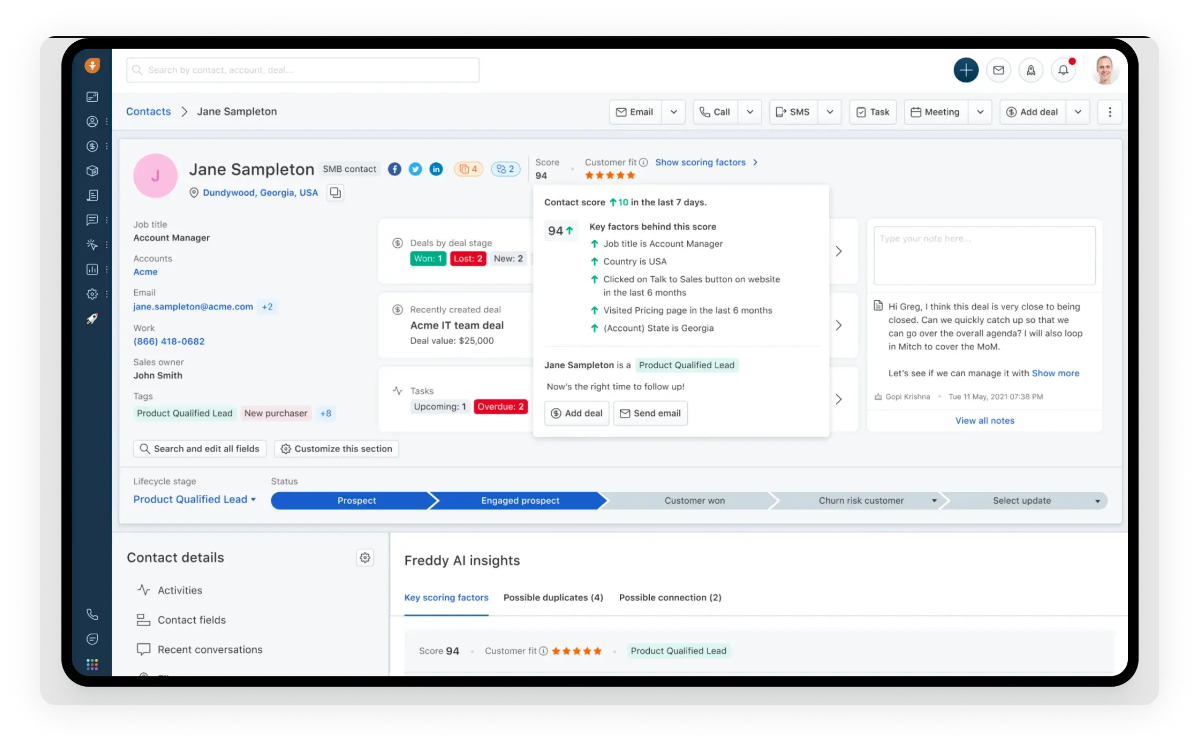Select the Customer won status stage
The height and width of the screenshot is (749, 1199).
[694, 501]
